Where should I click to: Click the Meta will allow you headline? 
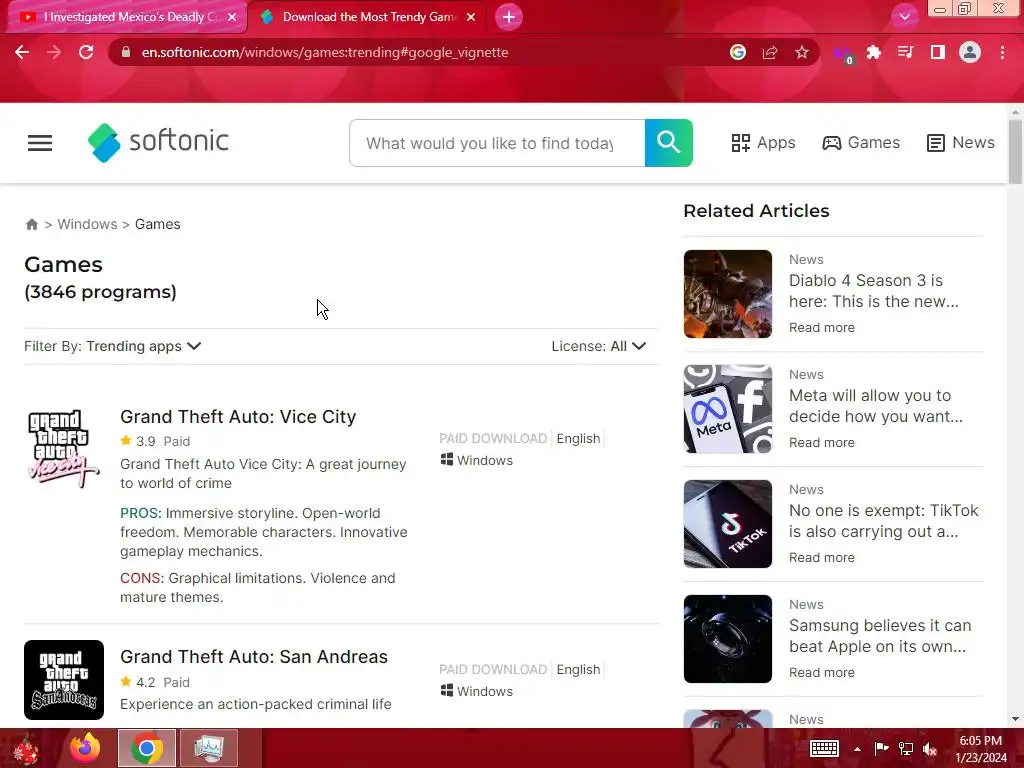tap(876, 406)
